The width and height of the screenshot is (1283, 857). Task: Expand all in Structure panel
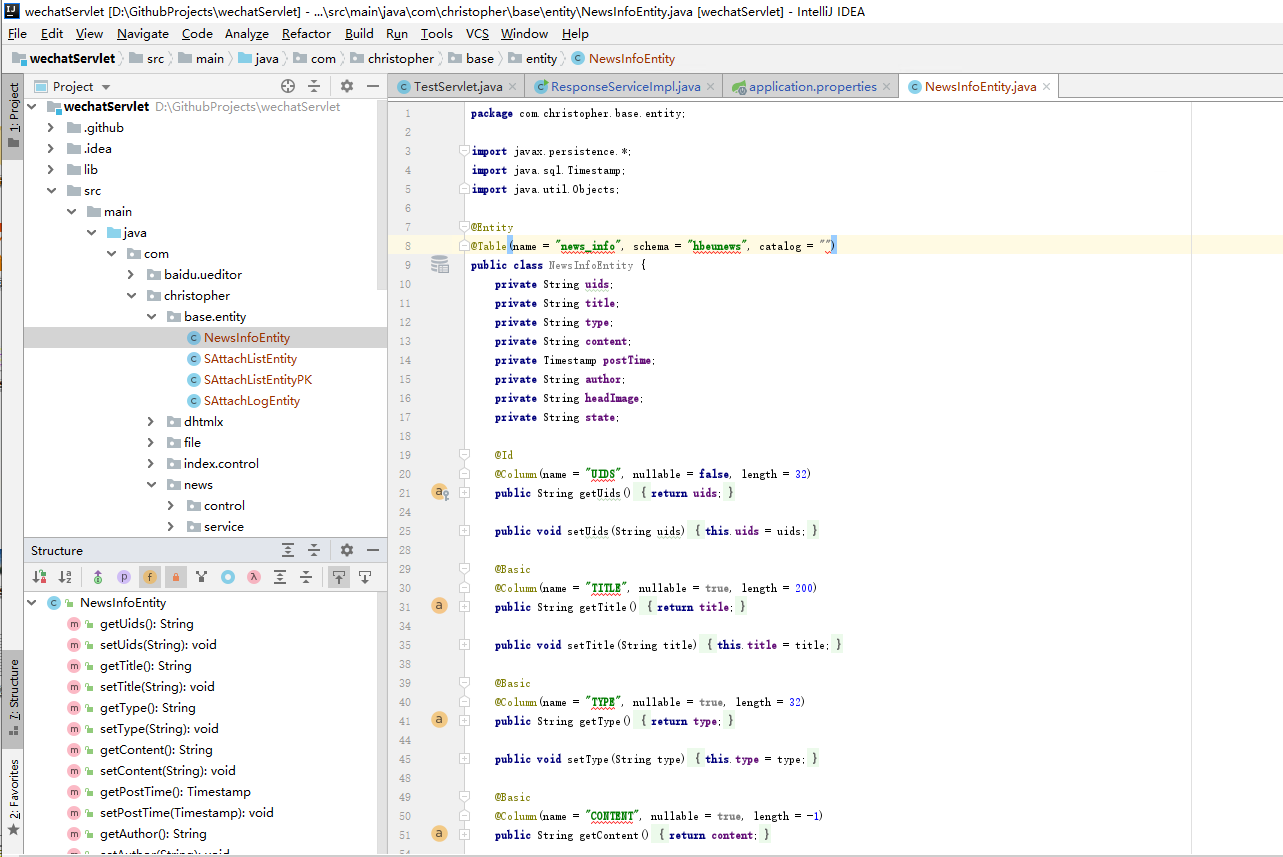pos(280,578)
